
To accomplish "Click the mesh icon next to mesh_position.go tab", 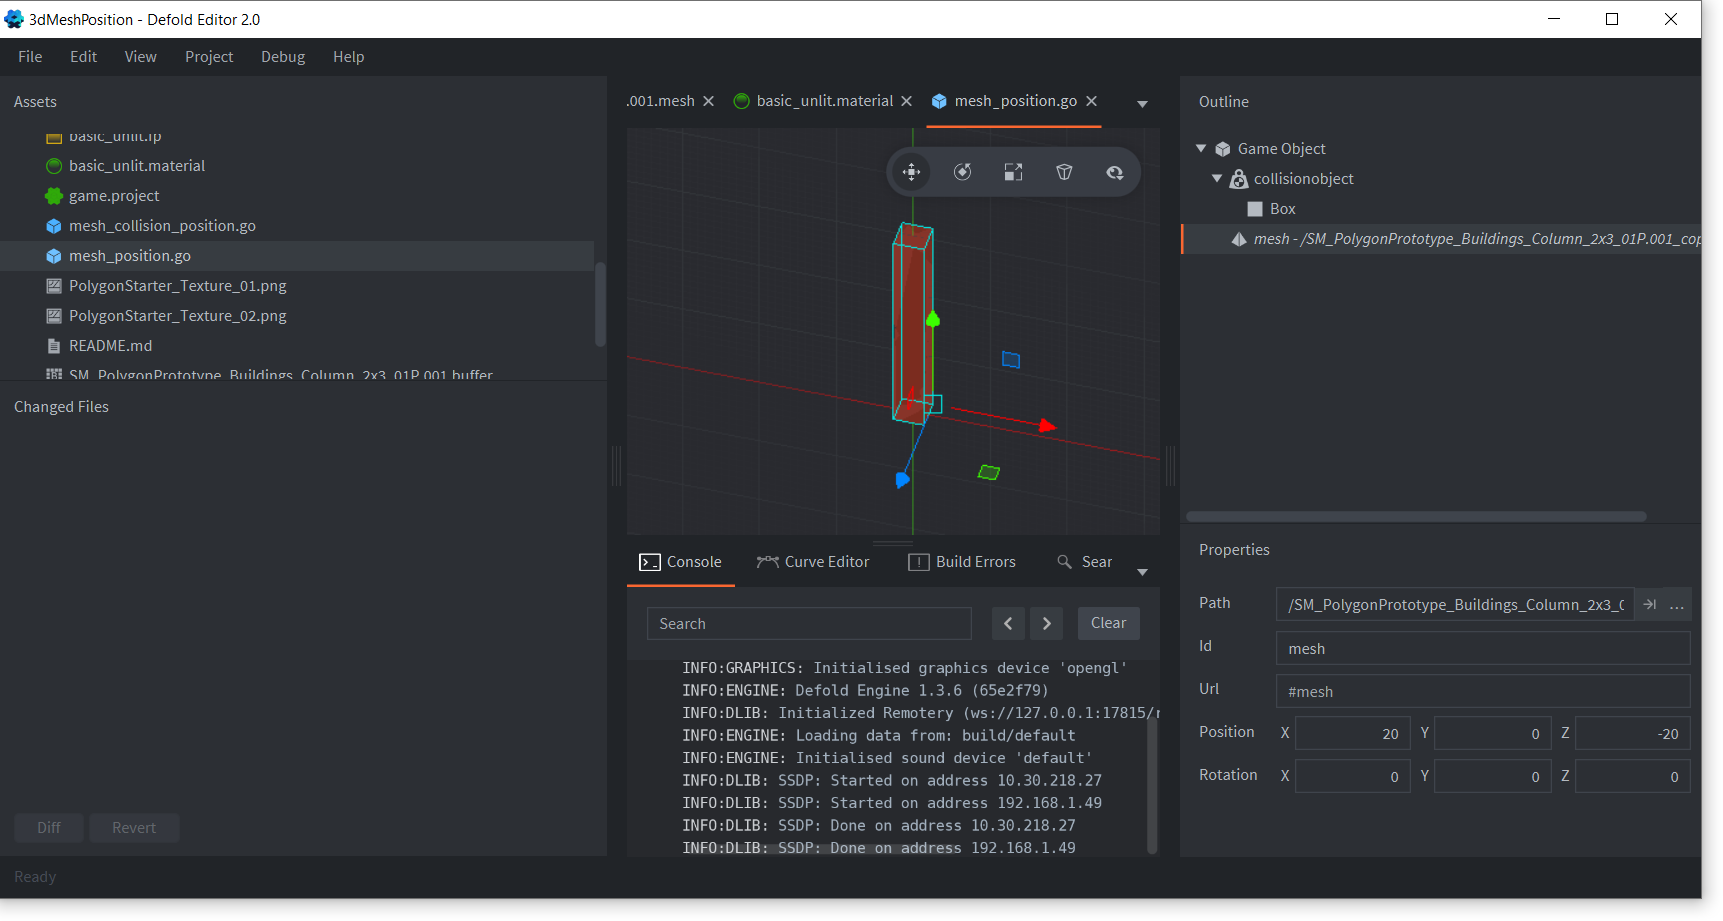I will coord(938,100).
